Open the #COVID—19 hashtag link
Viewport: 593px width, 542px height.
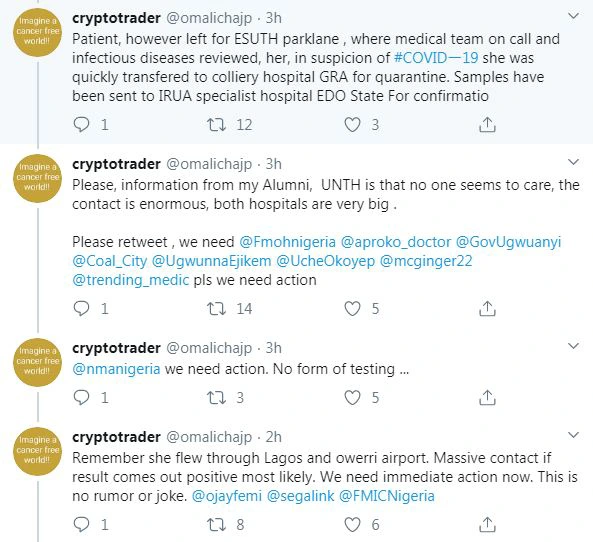point(436,58)
